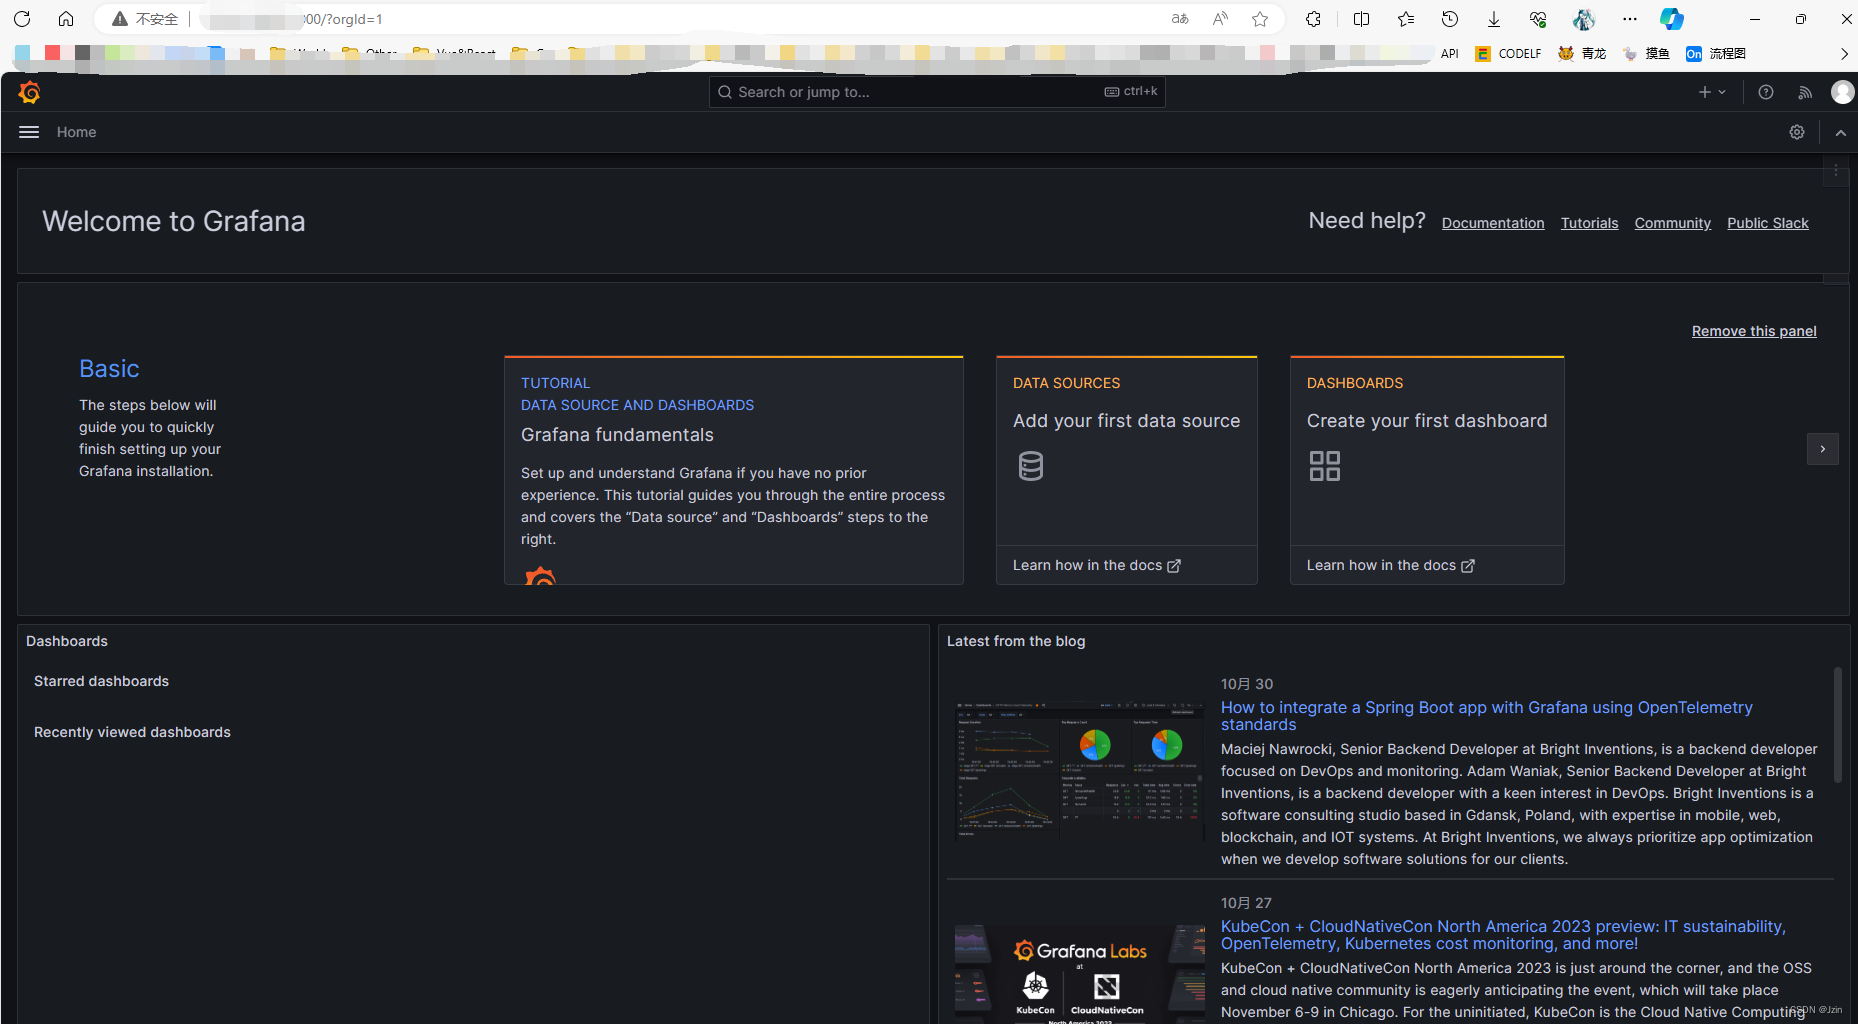Image resolution: width=1858 pixels, height=1024 pixels.
Task: Open Learn how link under Dashboards
Action: [x=1390, y=565]
